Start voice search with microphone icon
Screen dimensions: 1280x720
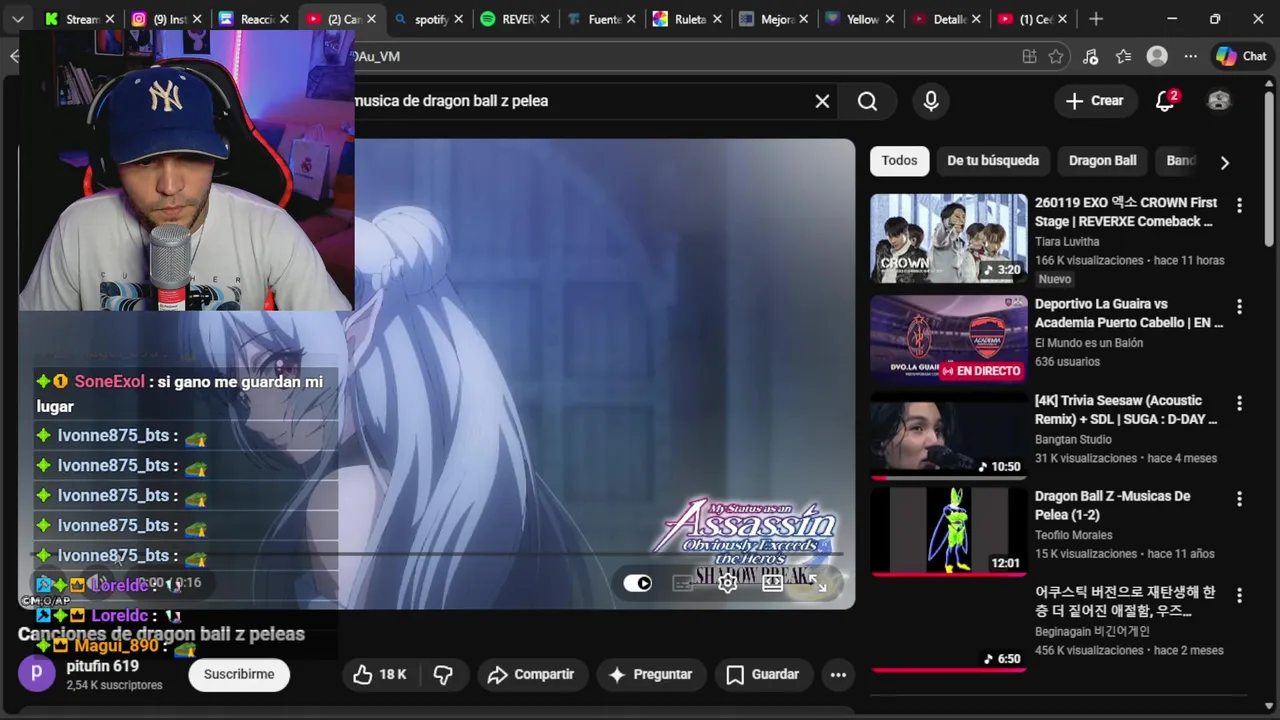931,101
